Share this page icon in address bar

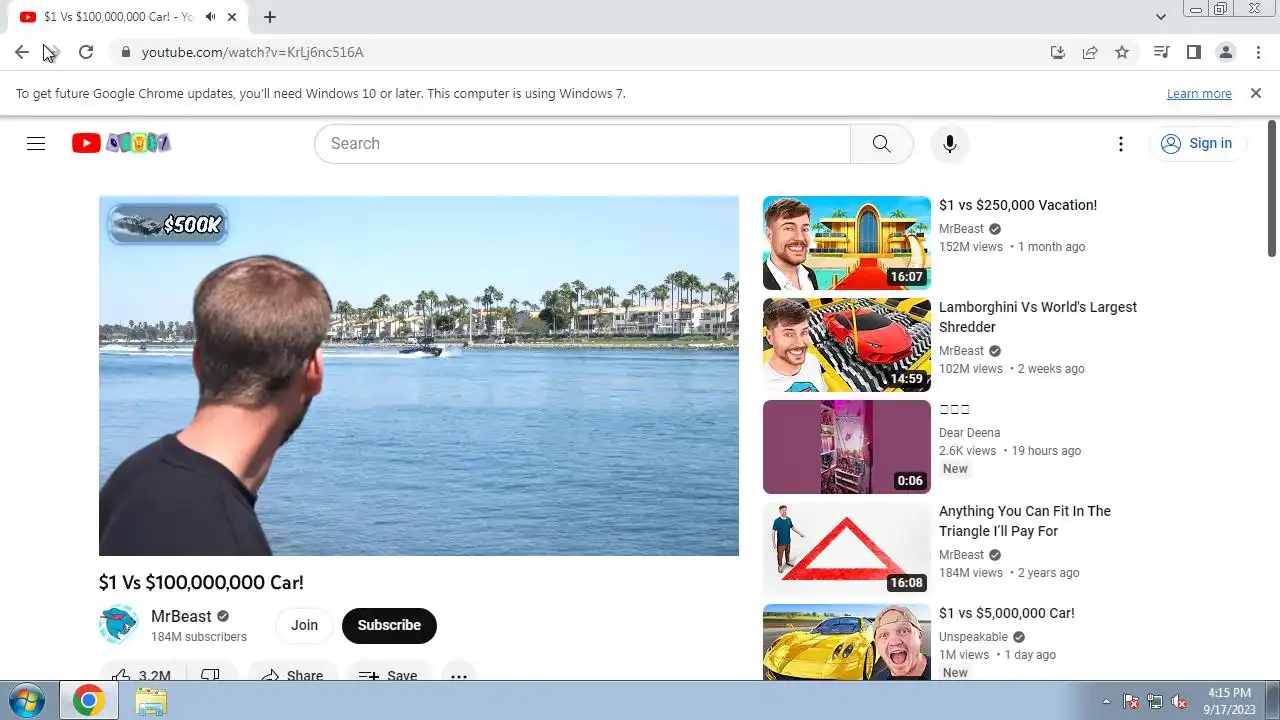click(1090, 52)
